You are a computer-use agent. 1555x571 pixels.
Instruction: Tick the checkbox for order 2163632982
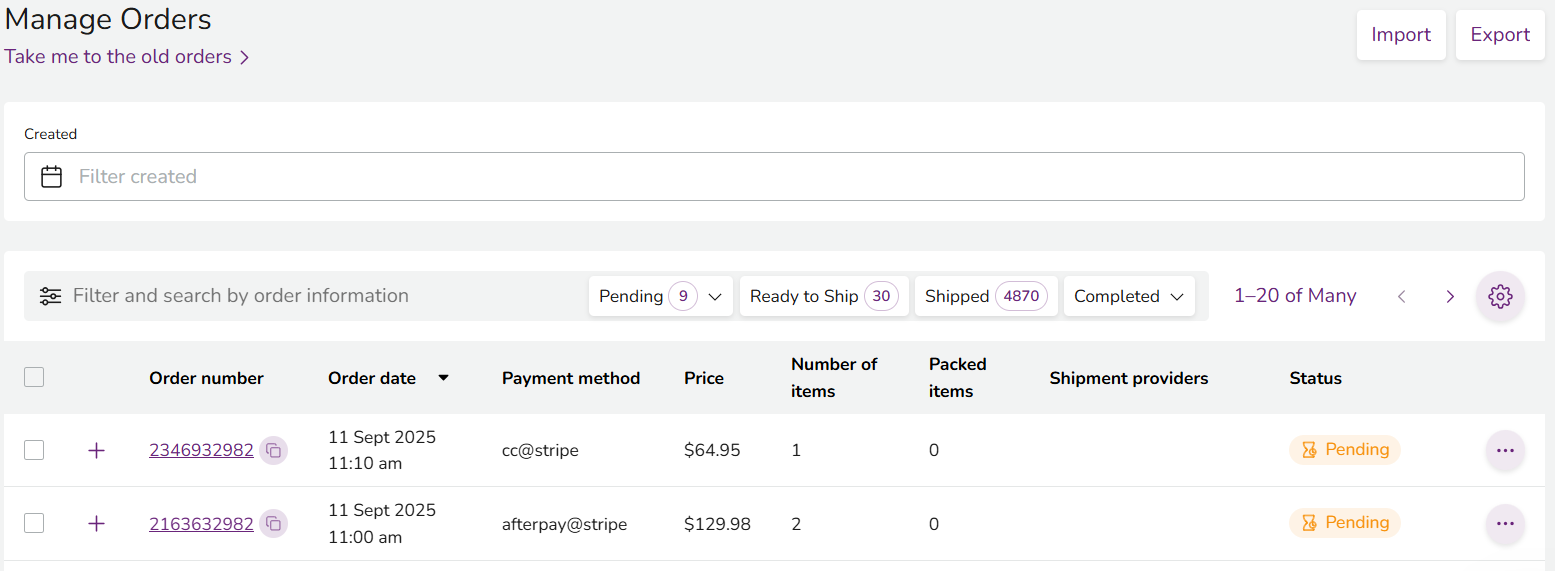(34, 523)
